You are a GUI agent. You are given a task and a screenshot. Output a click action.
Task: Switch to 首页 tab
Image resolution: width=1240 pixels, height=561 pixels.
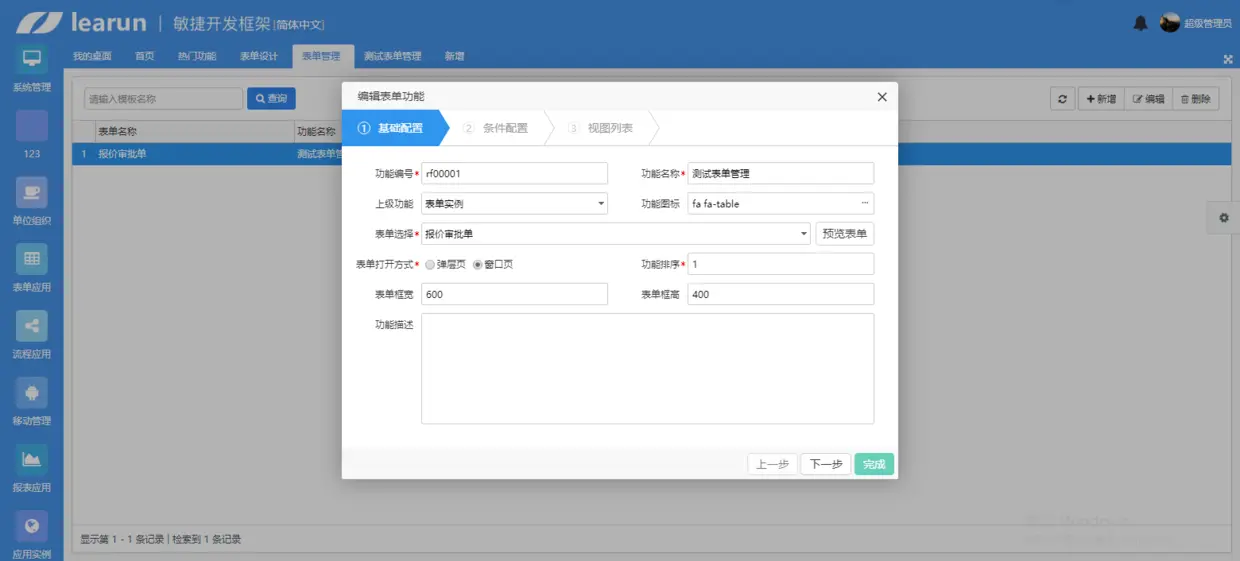145,57
